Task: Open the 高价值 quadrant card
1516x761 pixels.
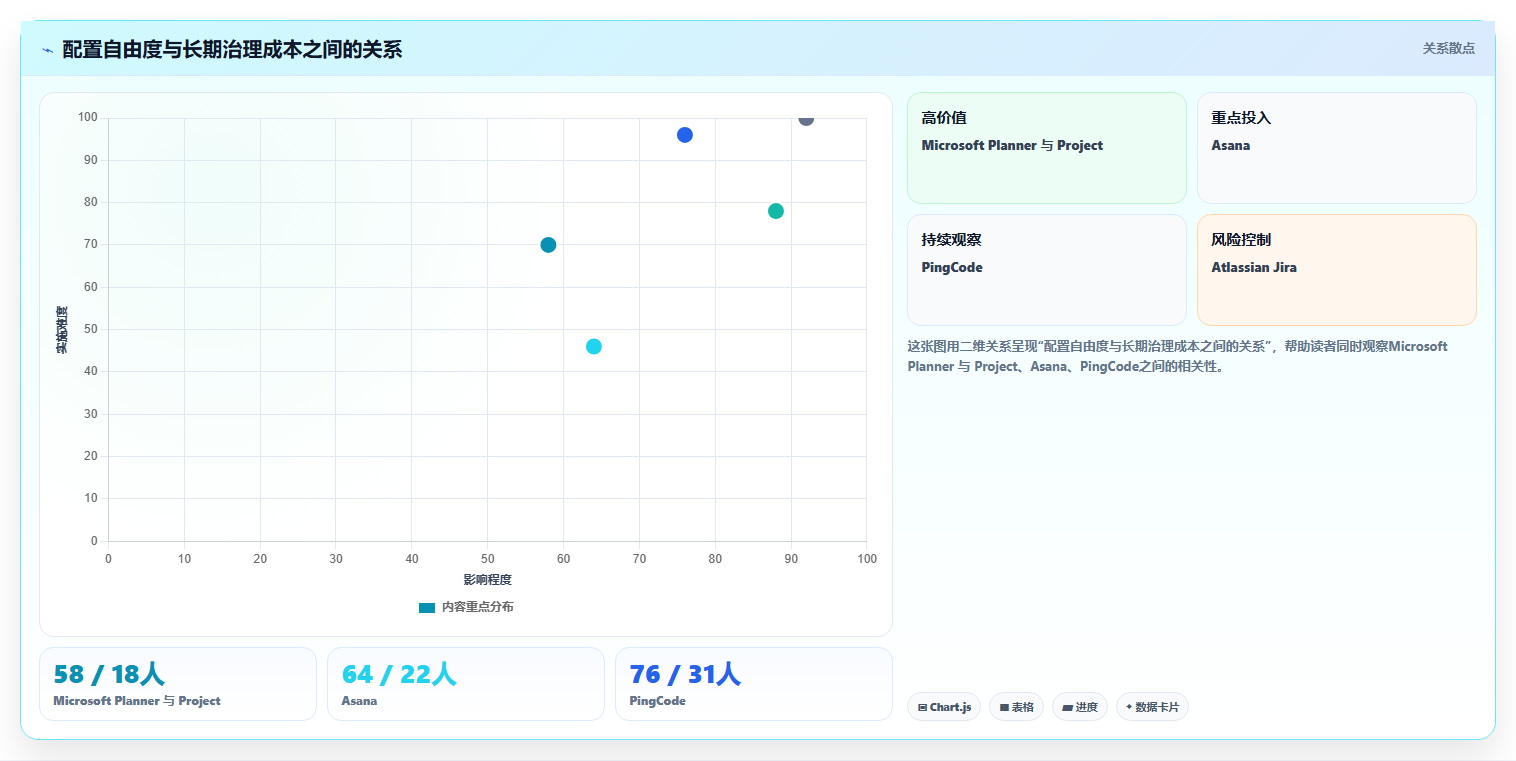Action: coord(1046,148)
